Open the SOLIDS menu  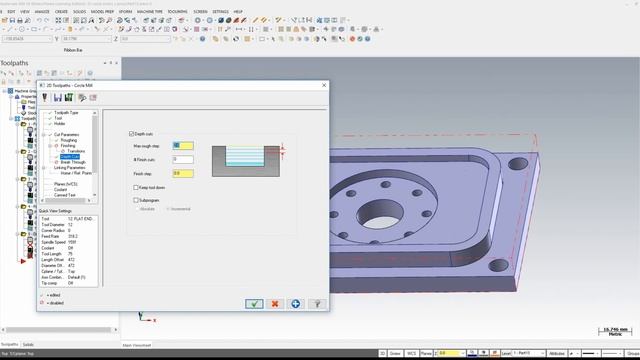(79, 11)
